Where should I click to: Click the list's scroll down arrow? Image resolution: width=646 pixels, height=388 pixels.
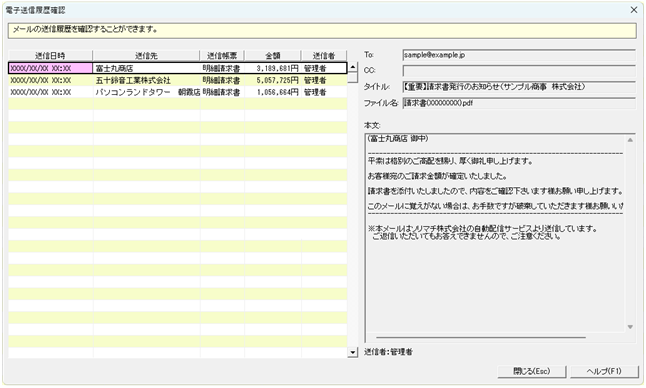(x=353, y=352)
